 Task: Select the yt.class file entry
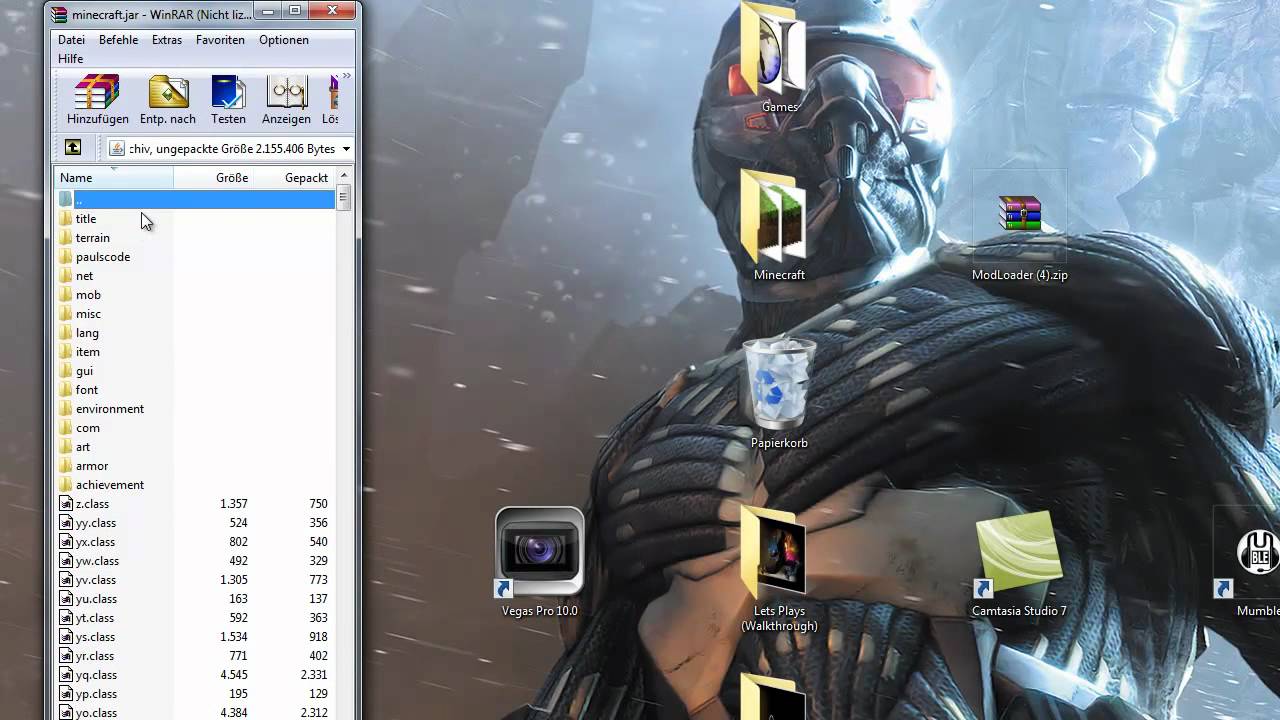pos(86,618)
